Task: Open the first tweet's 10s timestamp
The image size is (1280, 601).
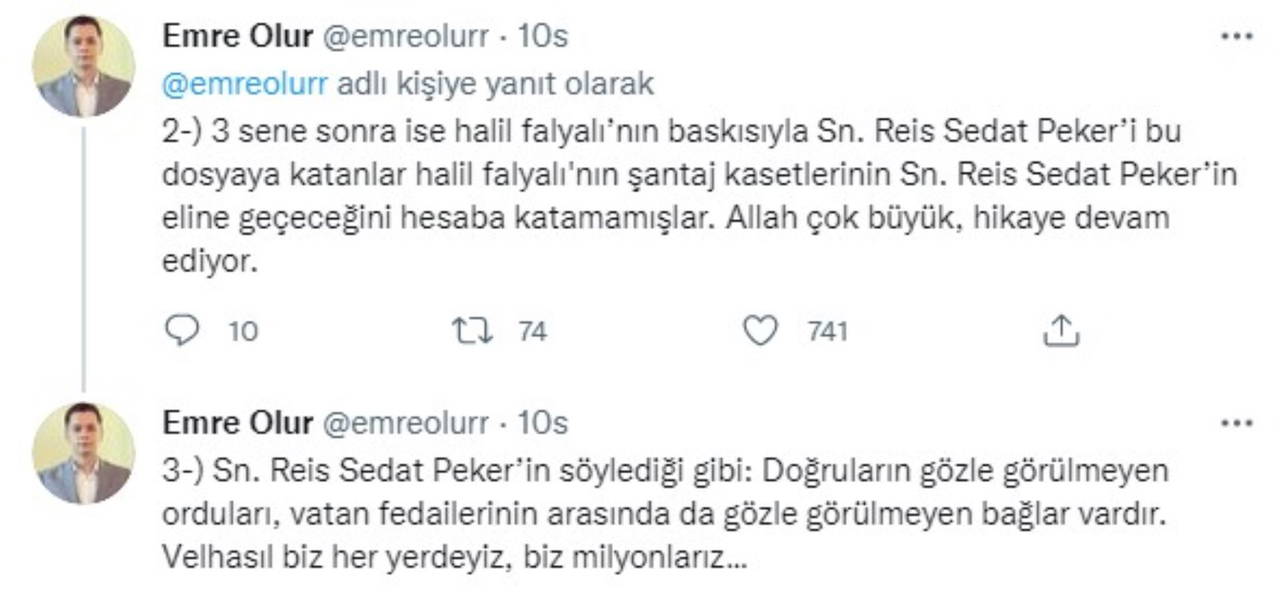Action: point(544,37)
